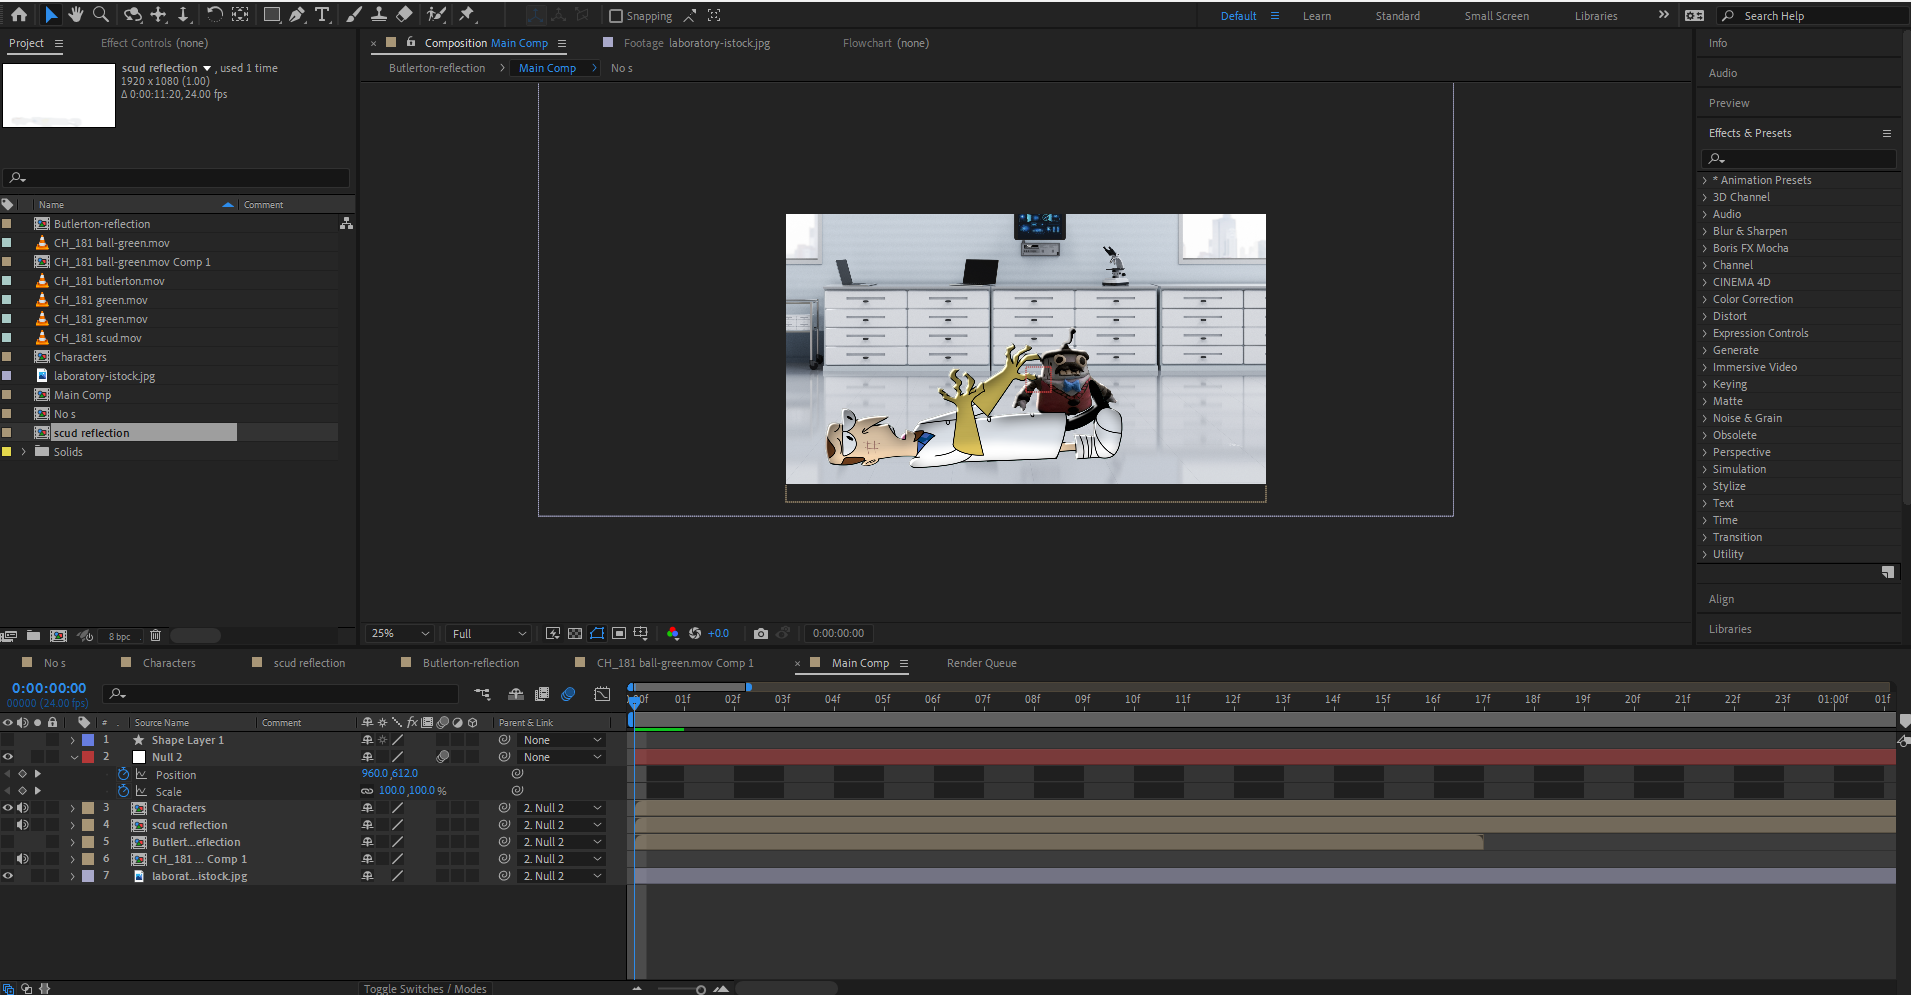The height and width of the screenshot is (995, 1911).
Task: Toggle Position stopwatch on Null 2
Action: [124, 775]
